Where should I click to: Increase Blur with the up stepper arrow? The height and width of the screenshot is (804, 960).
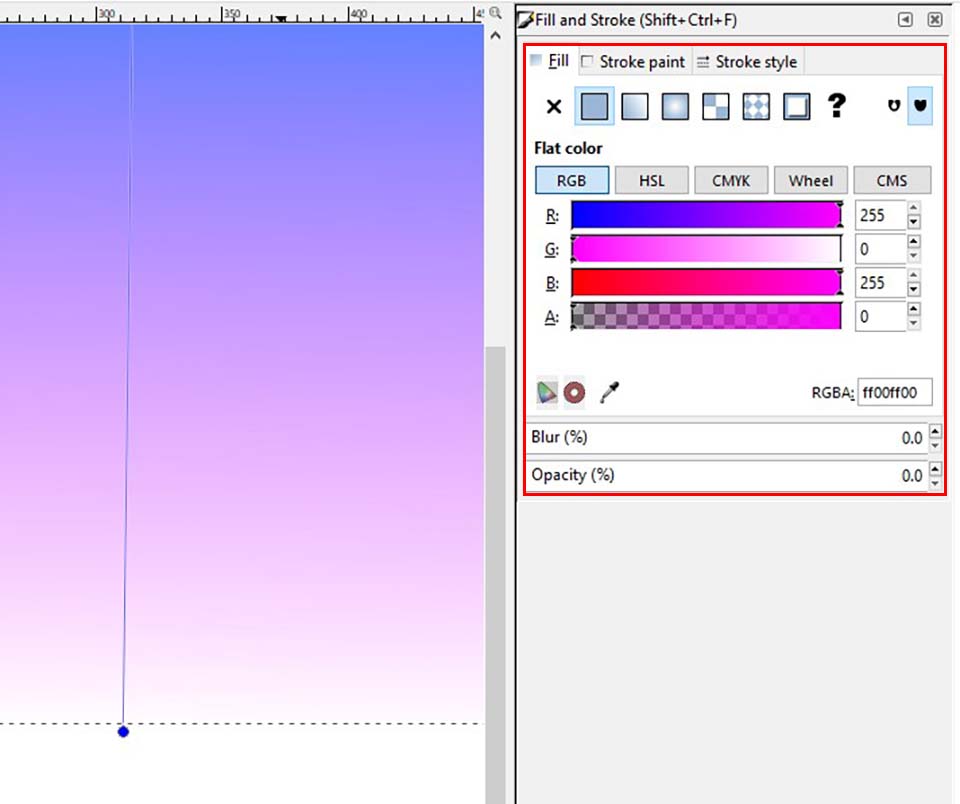(x=934, y=431)
